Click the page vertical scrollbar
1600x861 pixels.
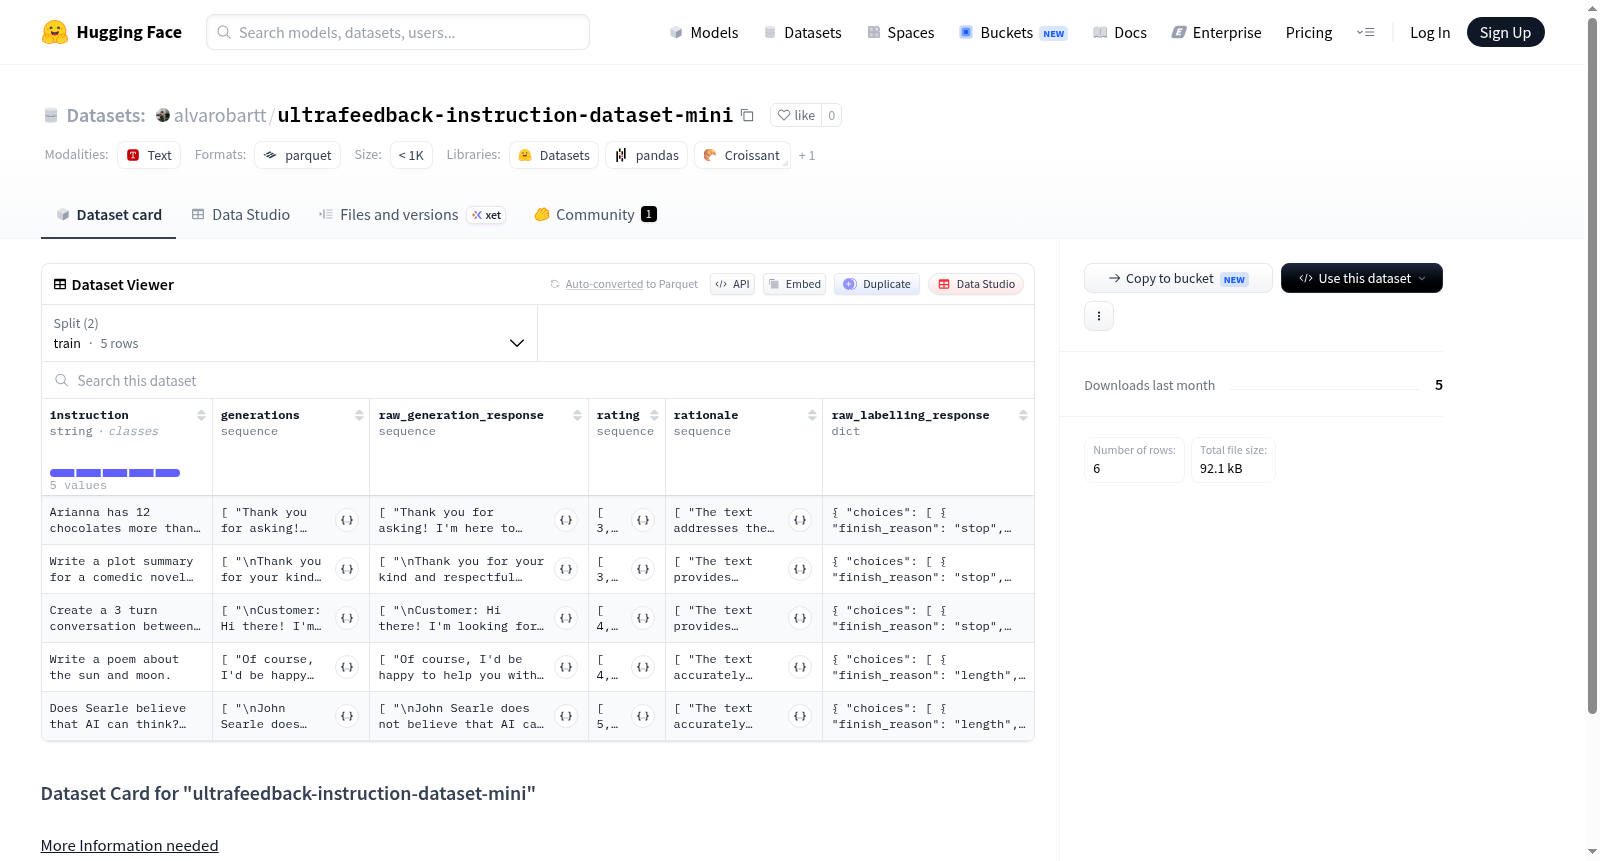click(x=1592, y=365)
